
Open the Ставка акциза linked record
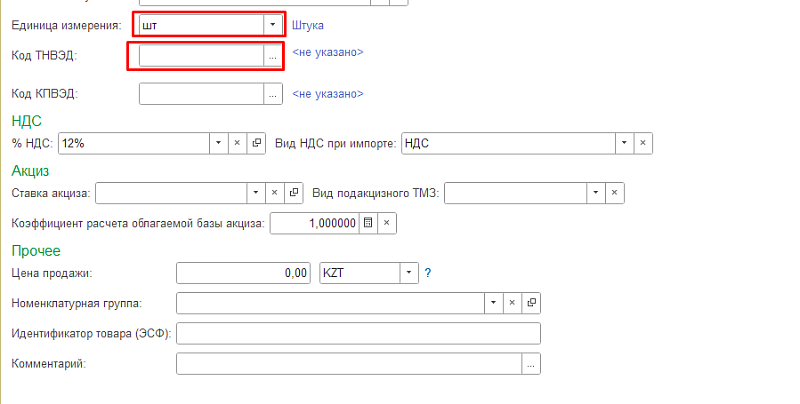coord(293,192)
